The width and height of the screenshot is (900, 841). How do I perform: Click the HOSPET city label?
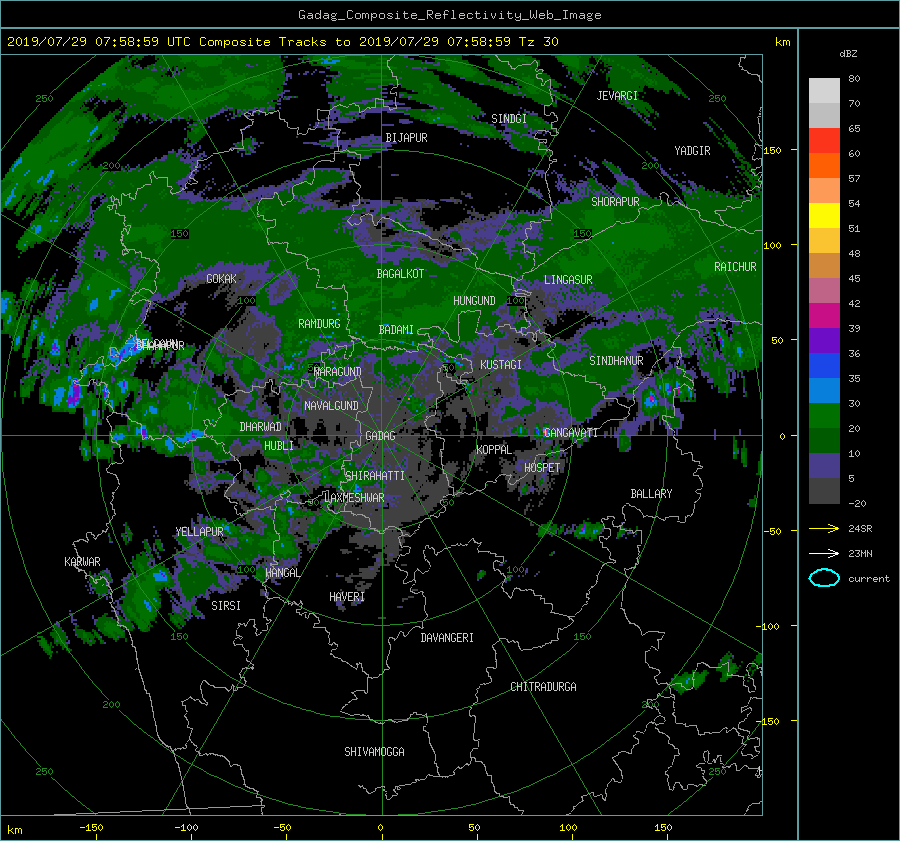click(542, 468)
